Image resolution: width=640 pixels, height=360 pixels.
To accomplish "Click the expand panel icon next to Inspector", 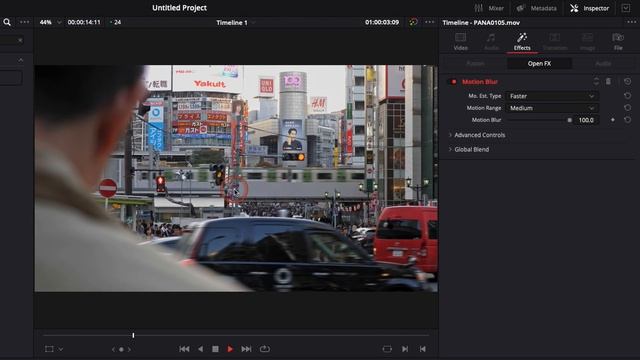I will pyautogui.click(x=626, y=8).
